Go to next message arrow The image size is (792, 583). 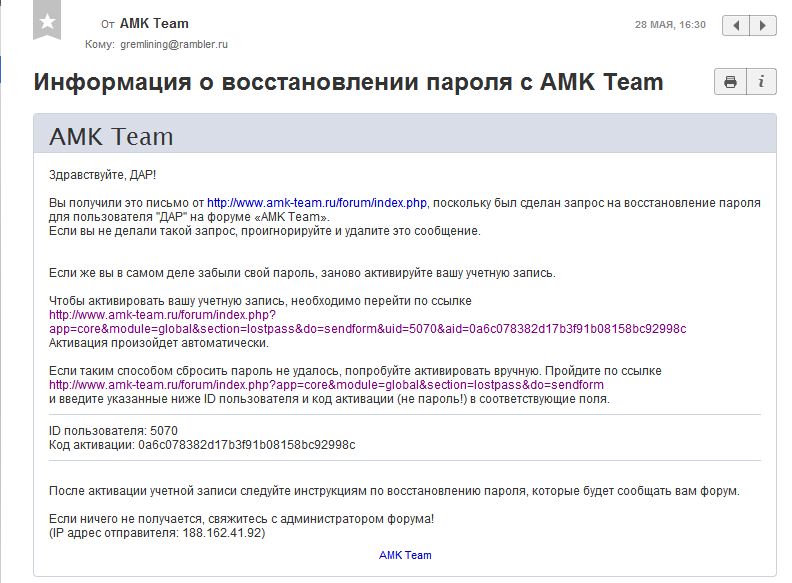click(763, 25)
